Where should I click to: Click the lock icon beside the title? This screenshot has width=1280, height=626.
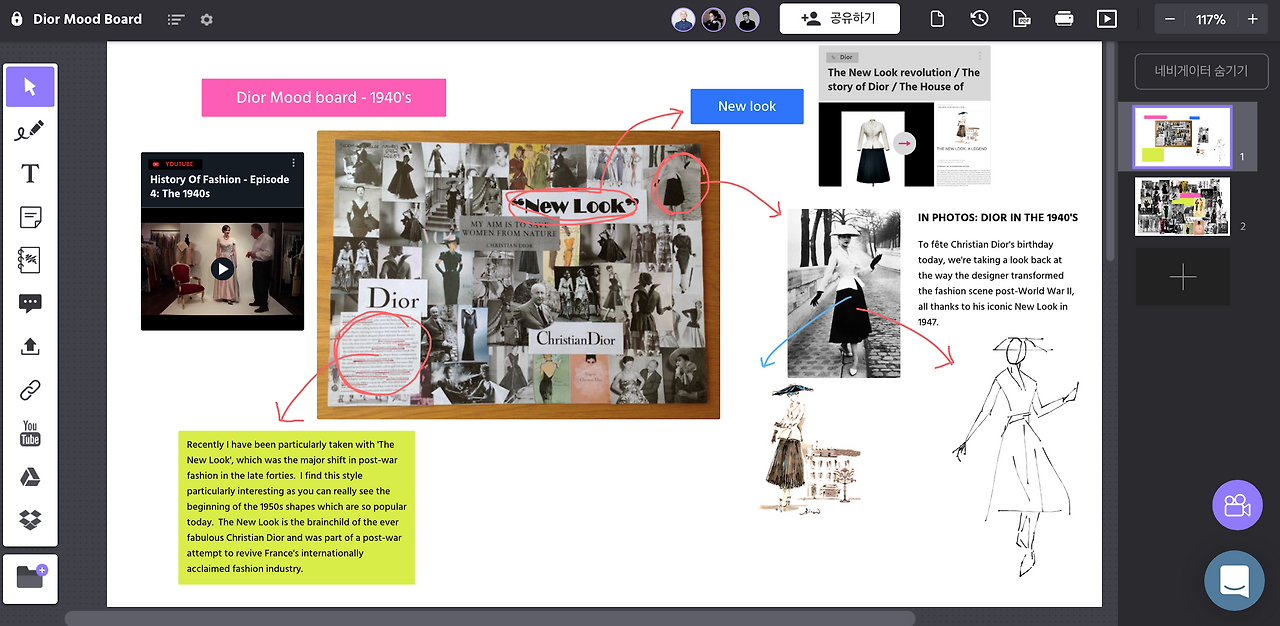pyautogui.click(x=16, y=19)
